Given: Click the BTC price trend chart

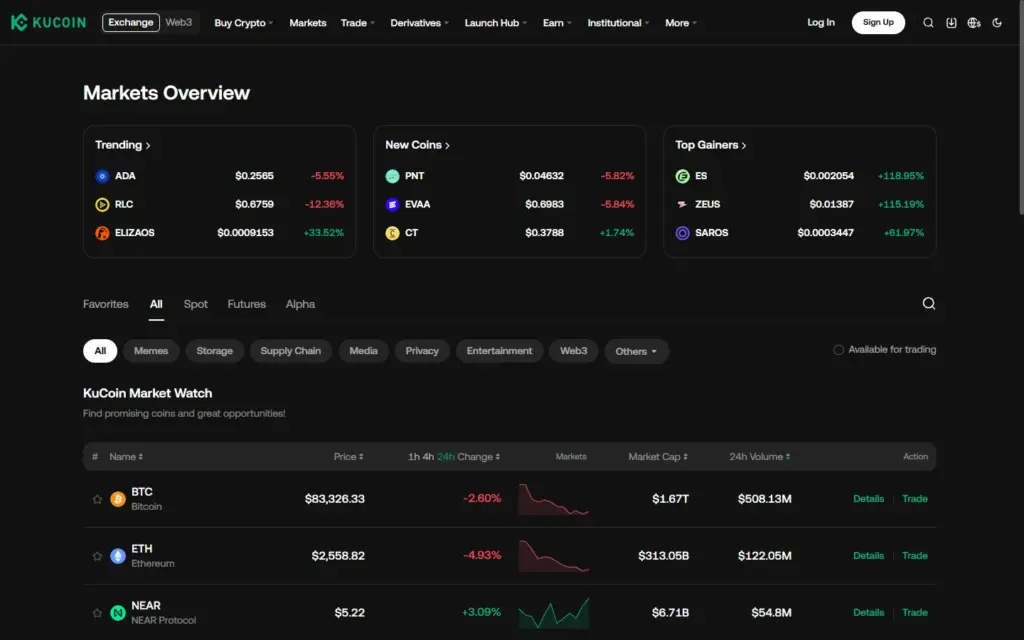Looking at the screenshot, I should [x=554, y=499].
